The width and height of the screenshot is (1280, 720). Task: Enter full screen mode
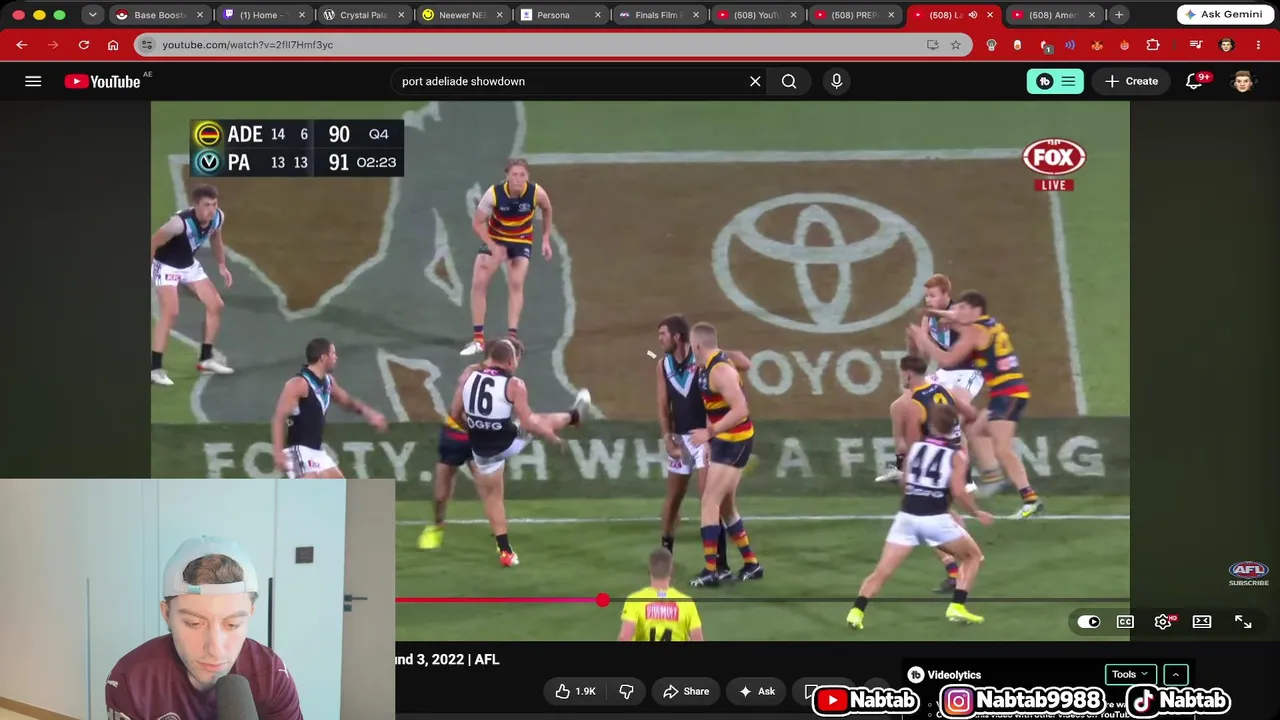[x=1243, y=622]
